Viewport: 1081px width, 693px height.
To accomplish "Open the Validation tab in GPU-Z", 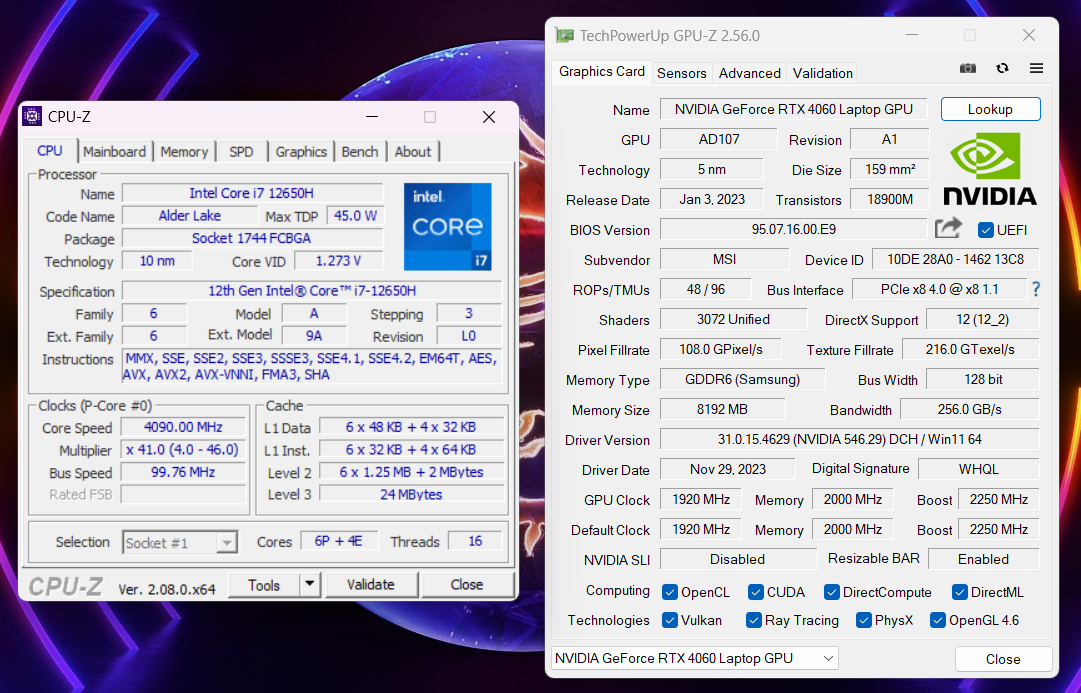I will pyautogui.click(x=822, y=73).
